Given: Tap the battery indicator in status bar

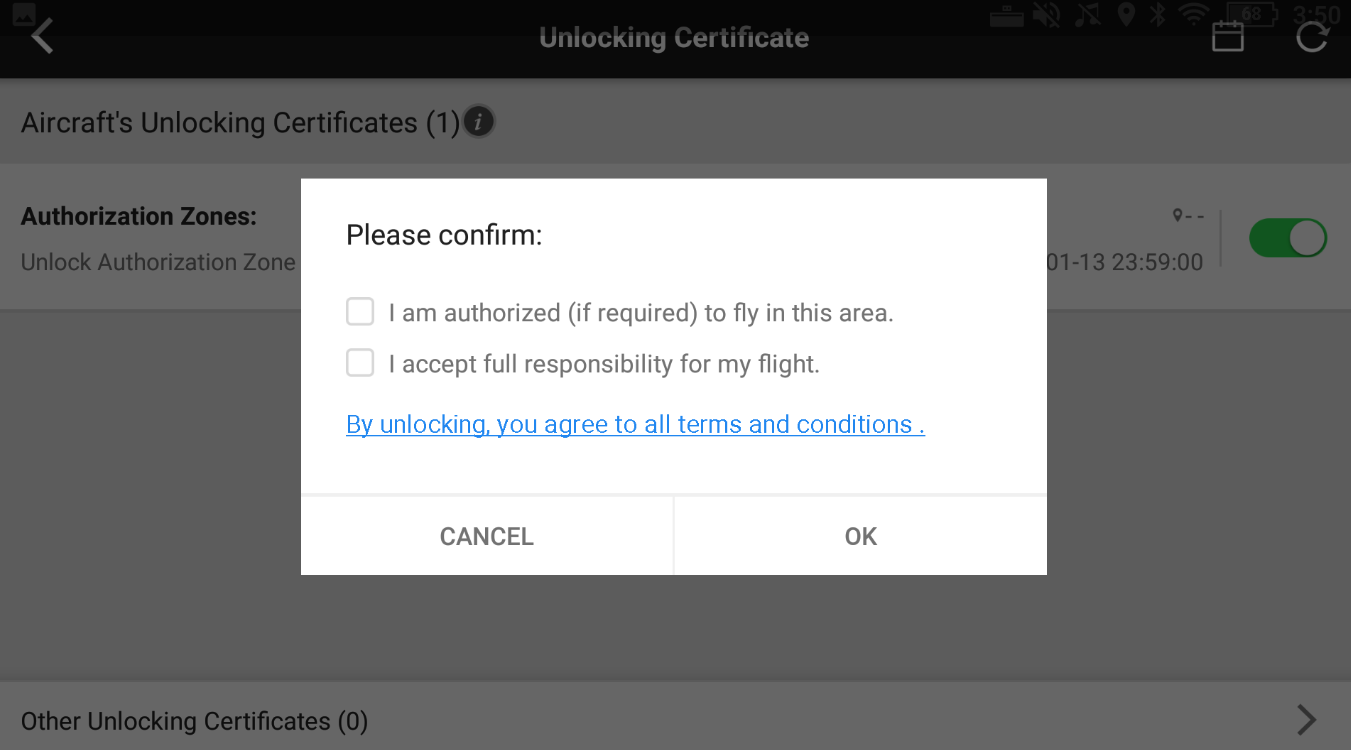Looking at the screenshot, I should click(x=1252, y=15).
